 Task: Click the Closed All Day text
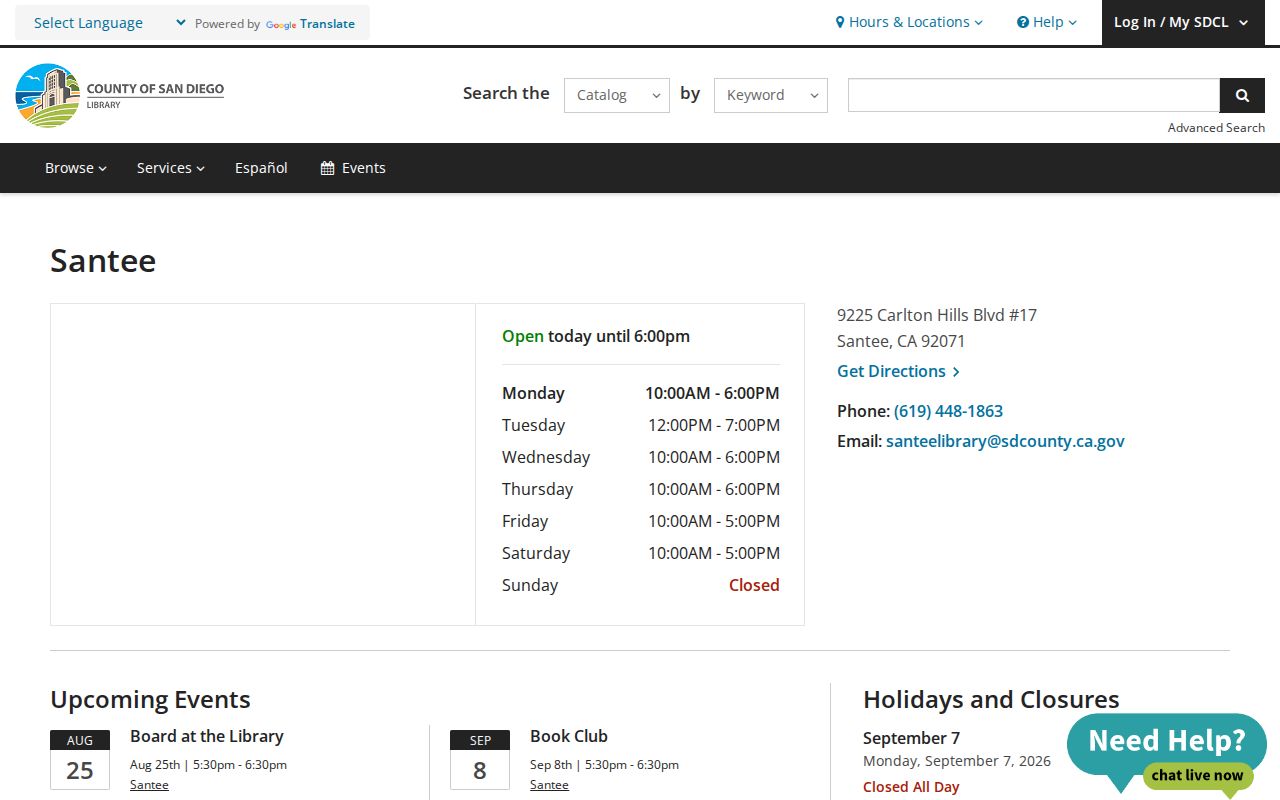coord(911,787)
